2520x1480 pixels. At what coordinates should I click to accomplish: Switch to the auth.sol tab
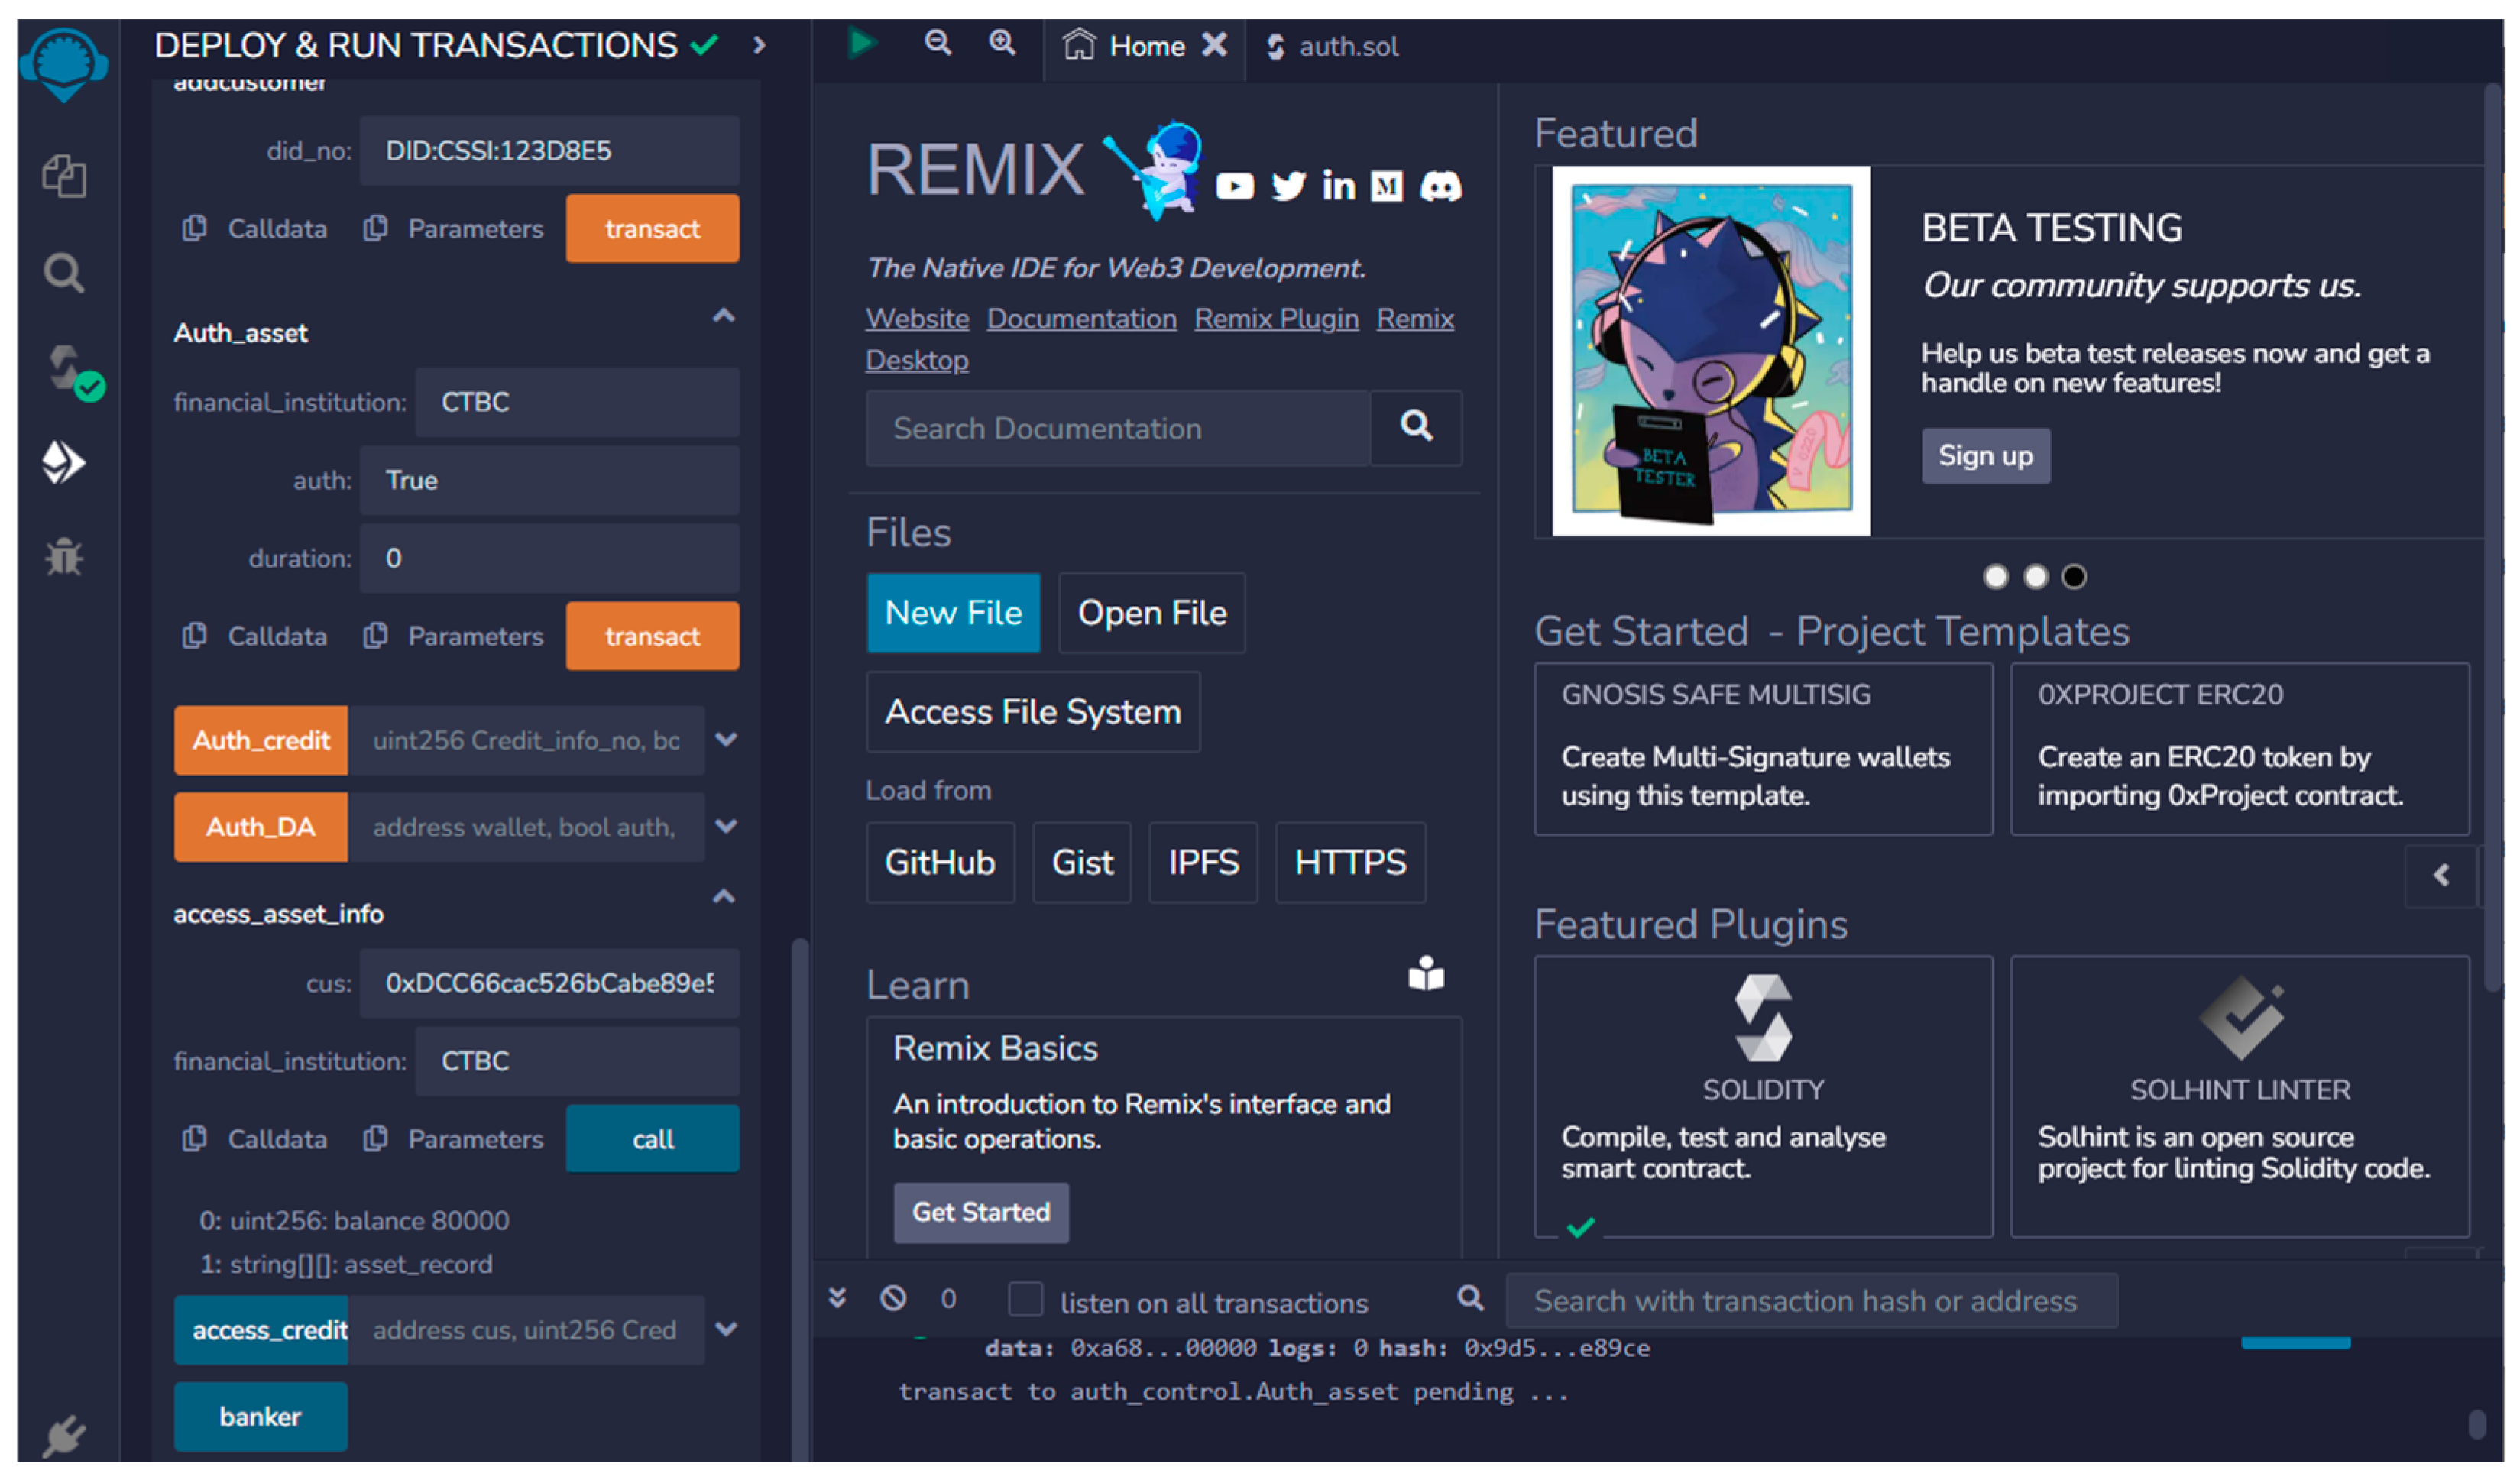(x=1332, y=47)
